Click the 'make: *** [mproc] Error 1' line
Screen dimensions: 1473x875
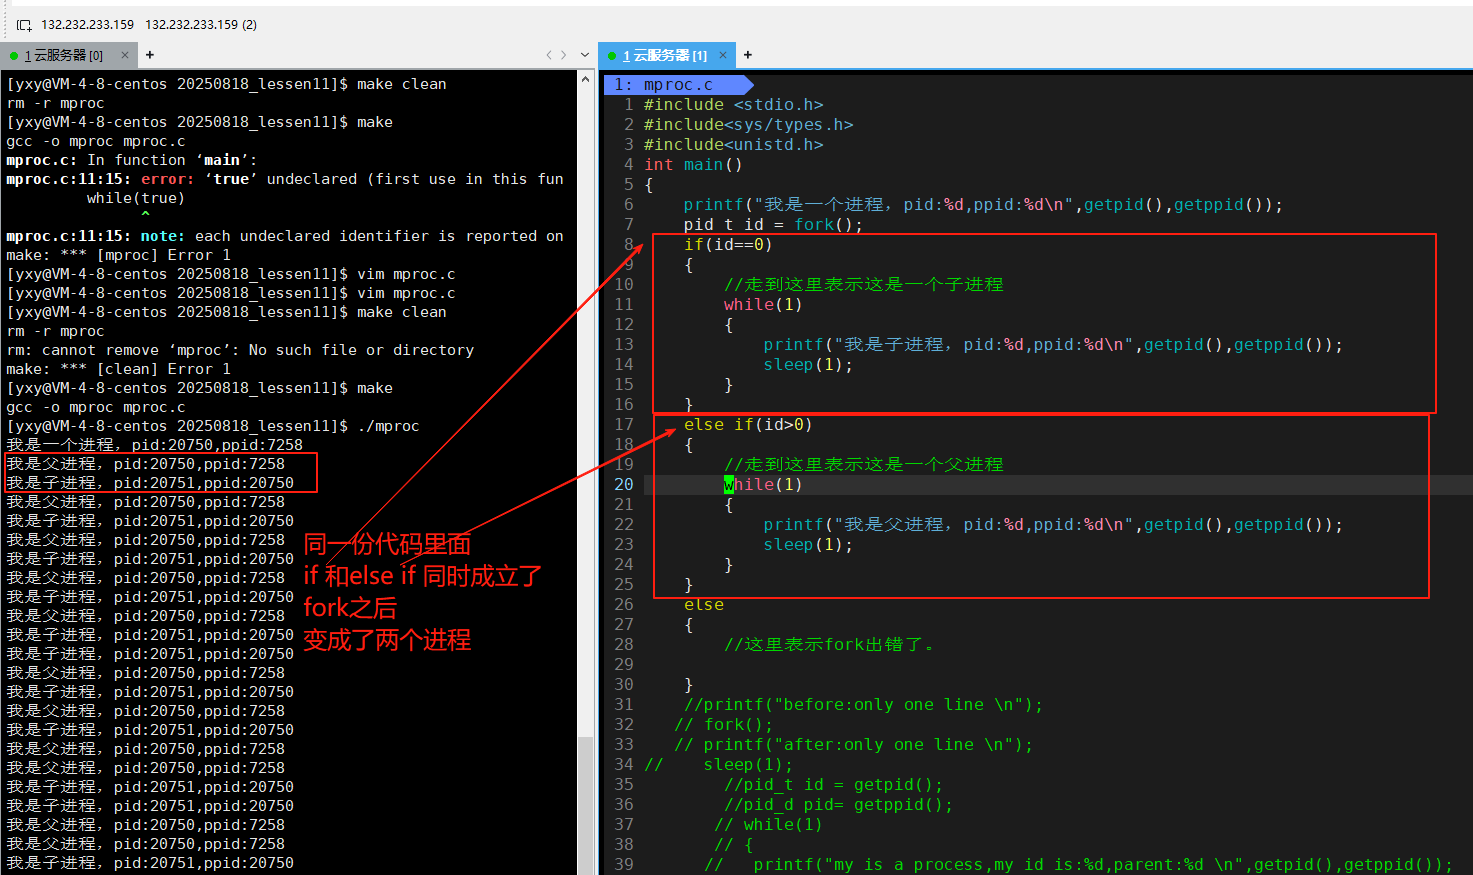pos(118,255)
